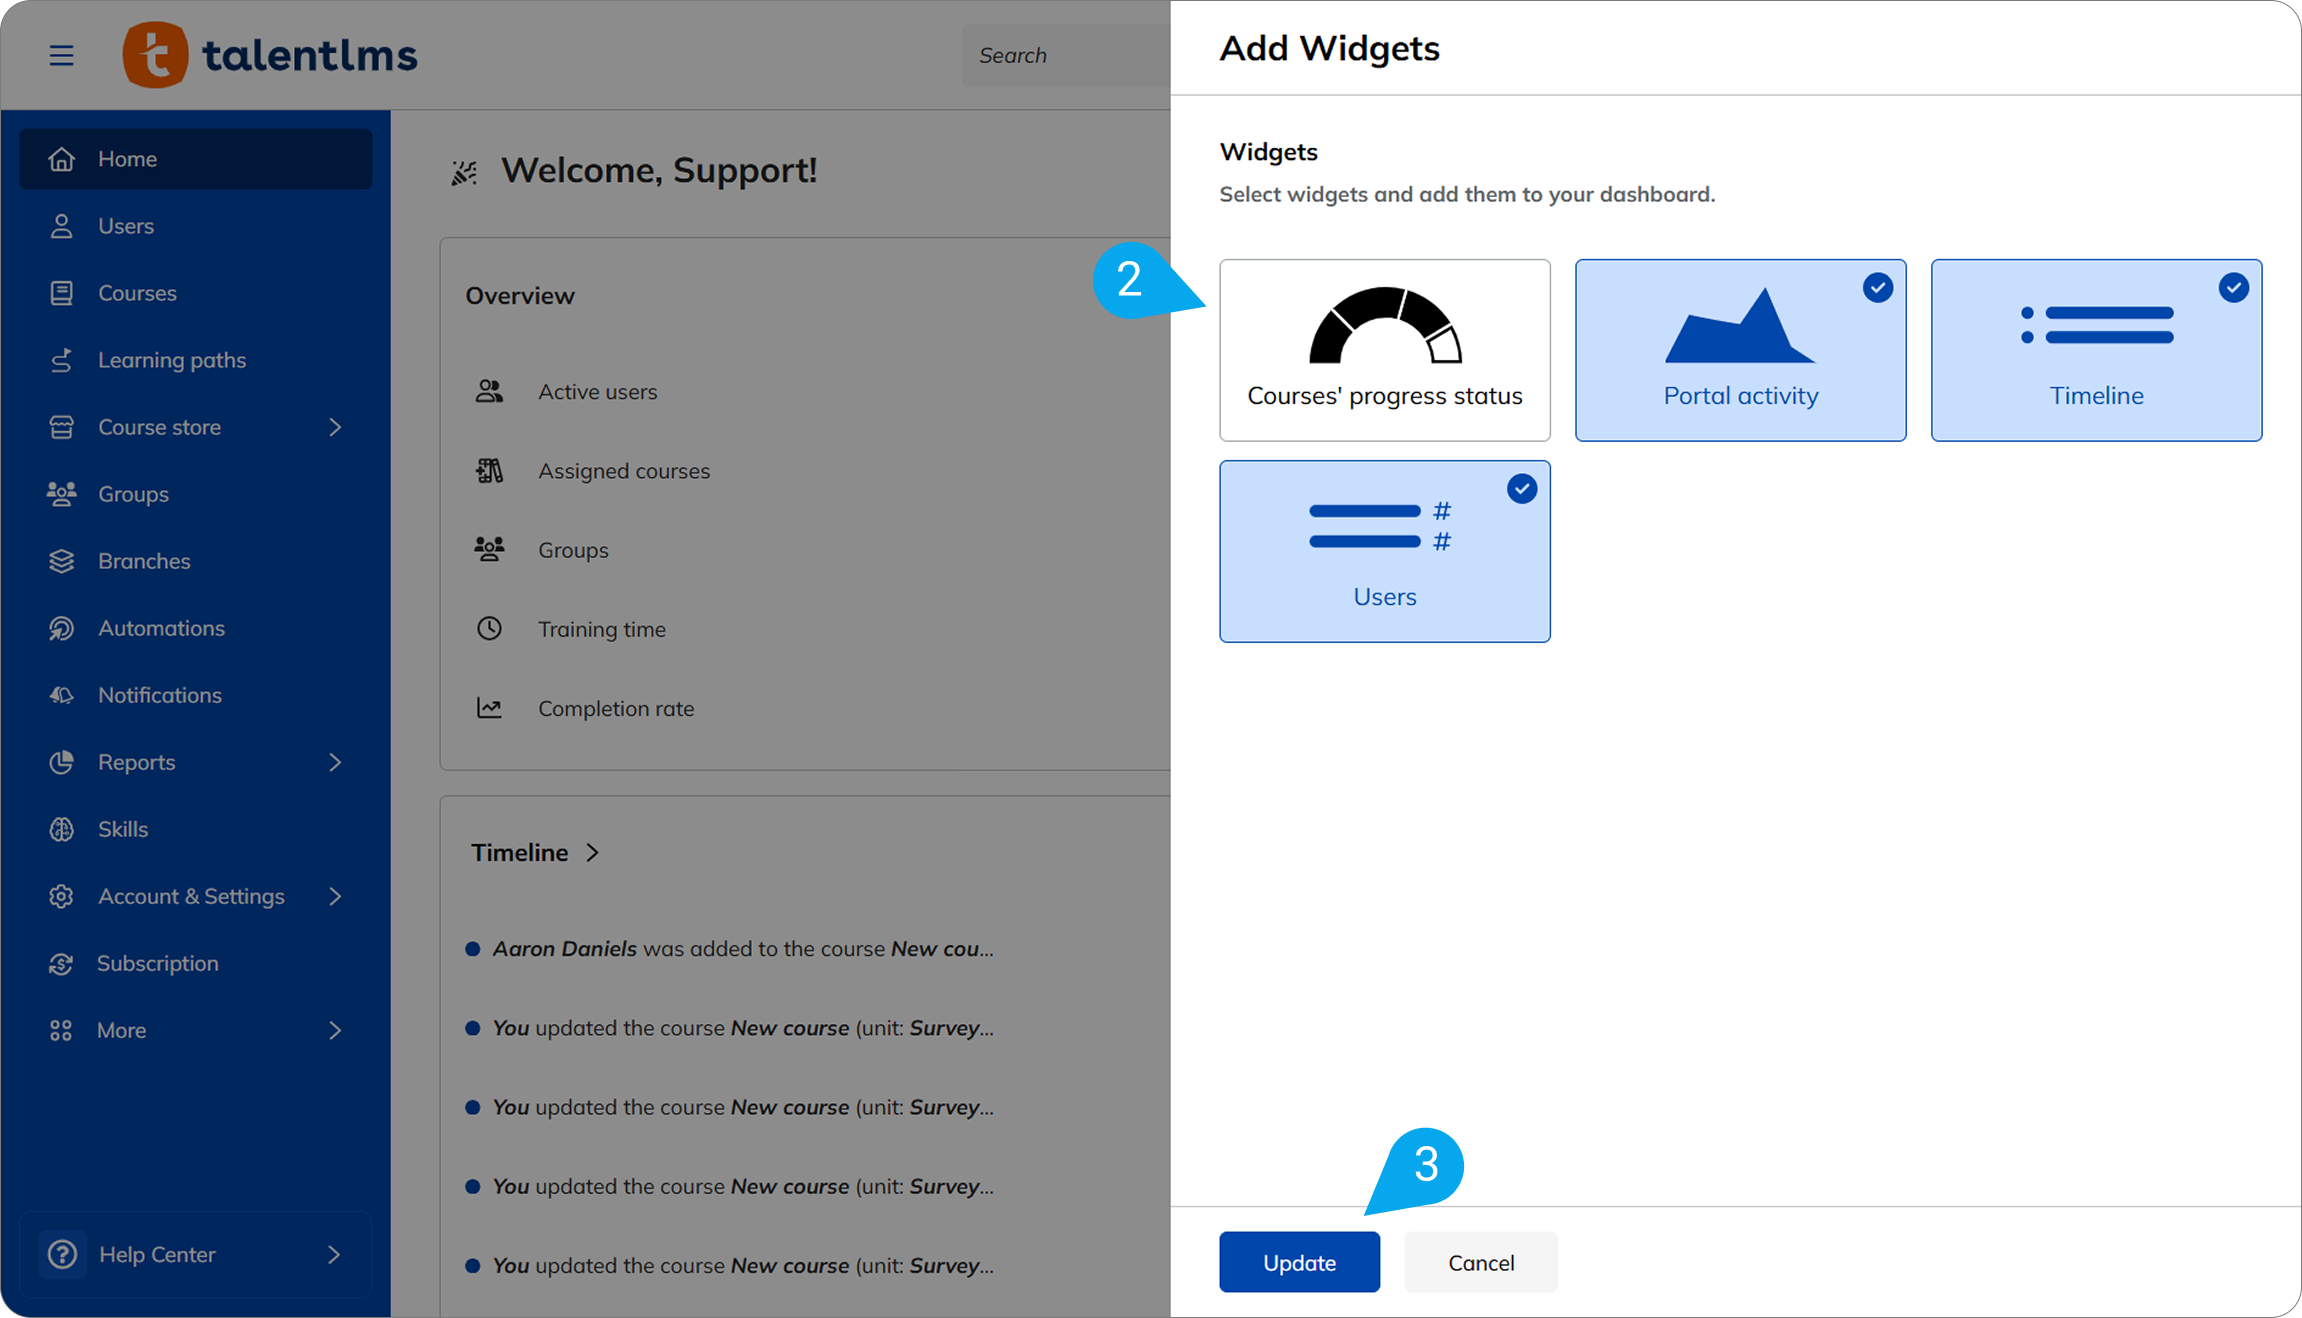Screen dimensions: 2302x1318
Task: Cancel the Add Widgets dialog
Action: click(1480, 1262)
